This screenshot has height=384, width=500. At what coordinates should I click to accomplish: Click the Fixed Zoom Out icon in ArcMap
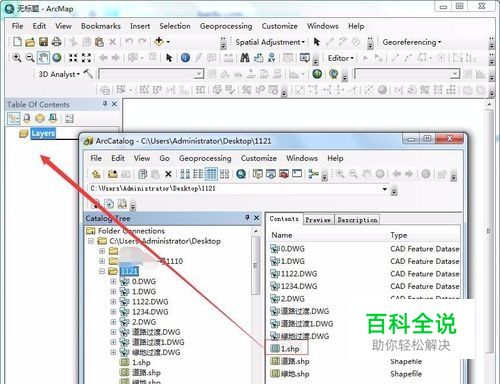point(86,58)
